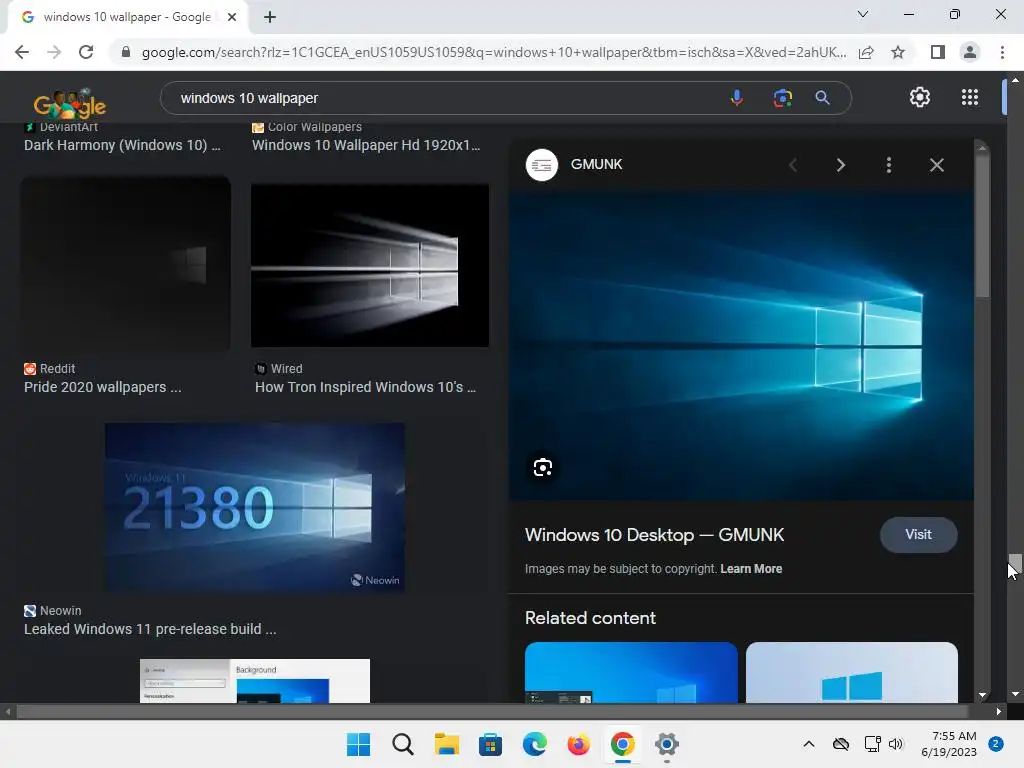The width and height of the screenshot is (1024, 768).
Task: Bookmark this tab with the star icon
Action: coord(898,52)
